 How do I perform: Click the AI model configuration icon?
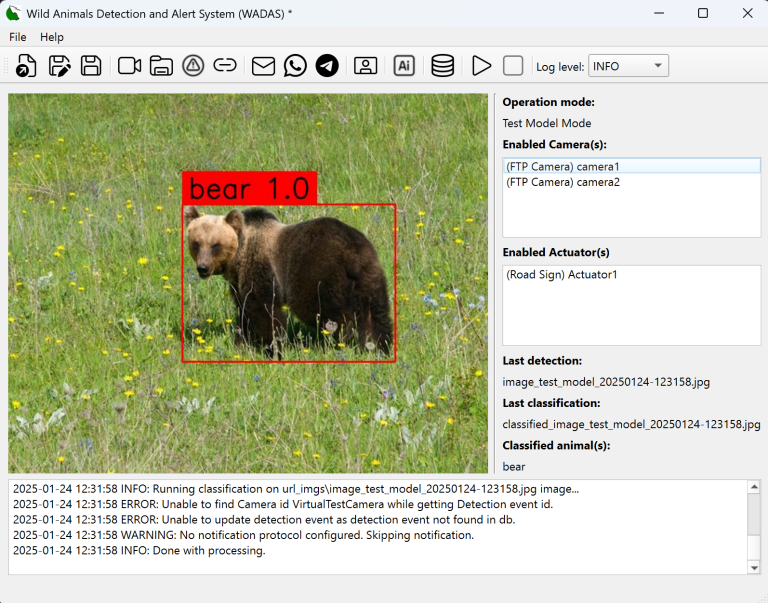404,66
